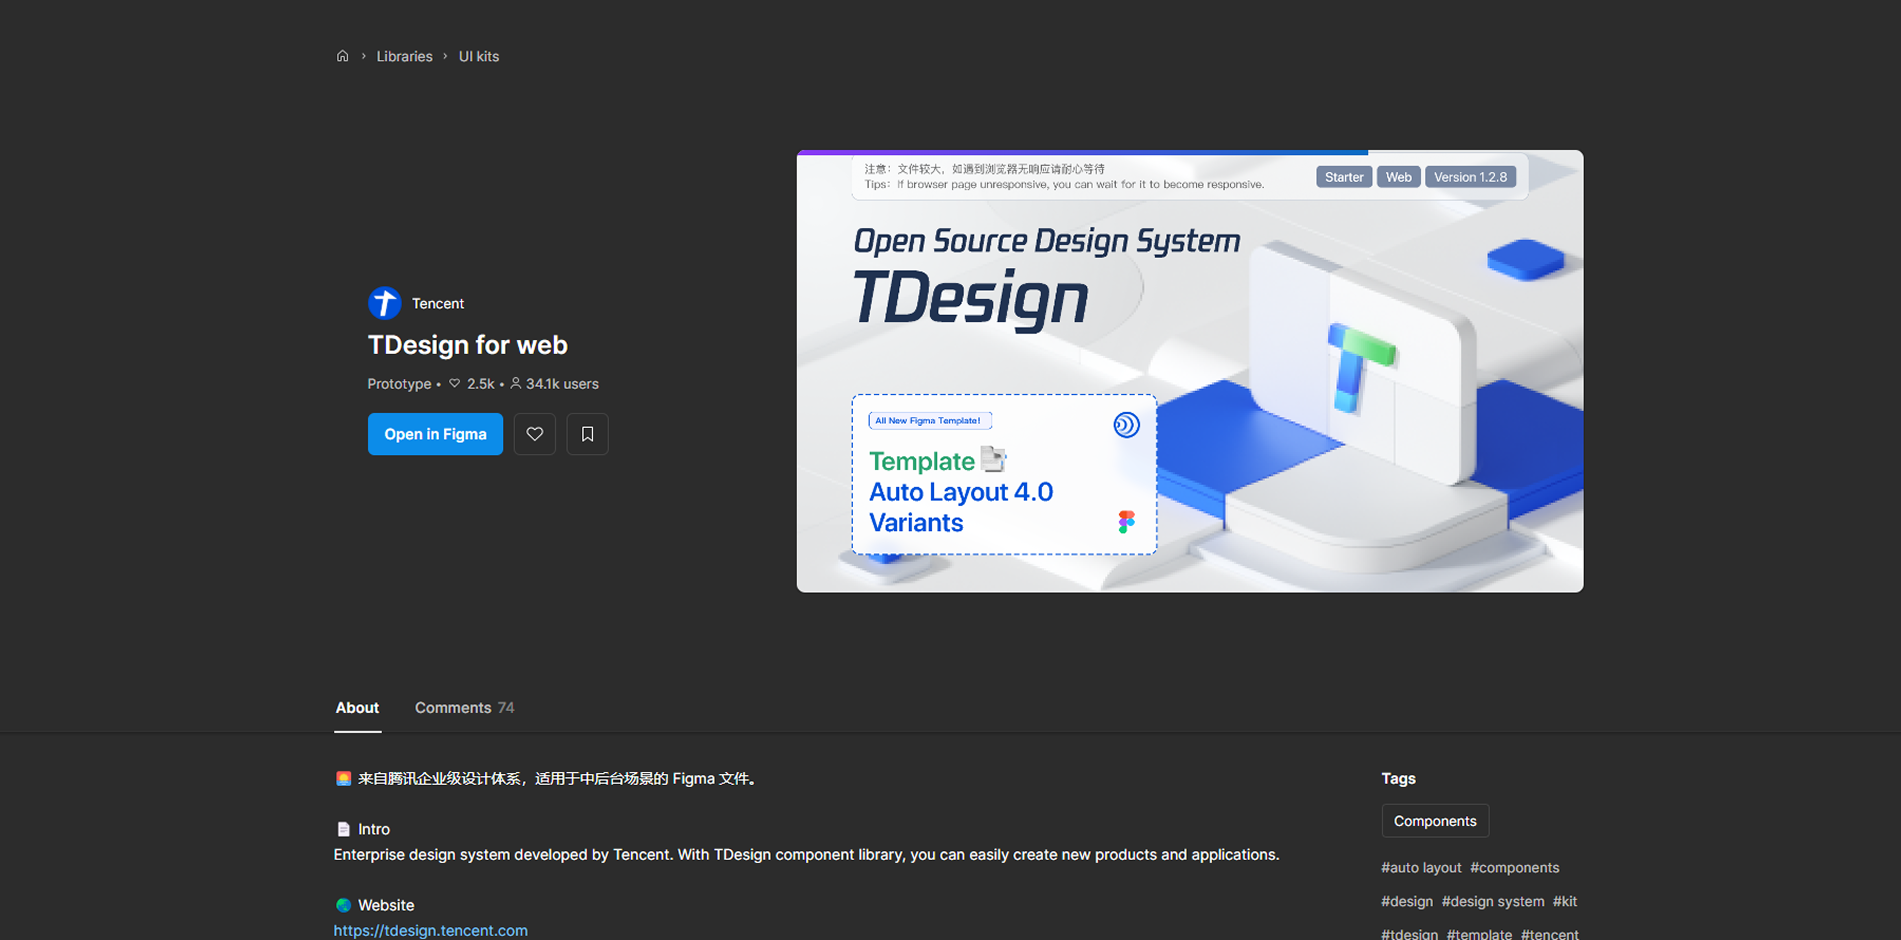This screenshot has height=940, width=1901.
Task: Click the 34.1k users count
Action: [554, 384]
